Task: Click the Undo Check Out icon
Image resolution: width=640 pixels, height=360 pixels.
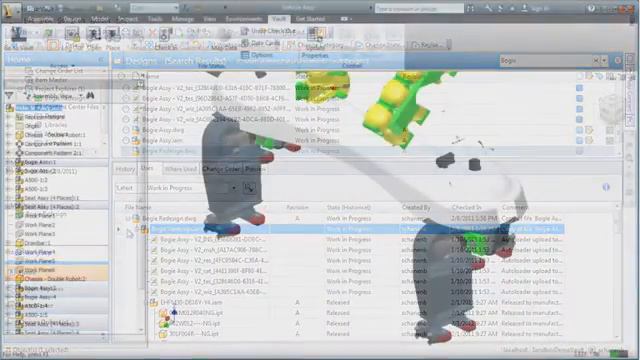Action: pos(244,31)
